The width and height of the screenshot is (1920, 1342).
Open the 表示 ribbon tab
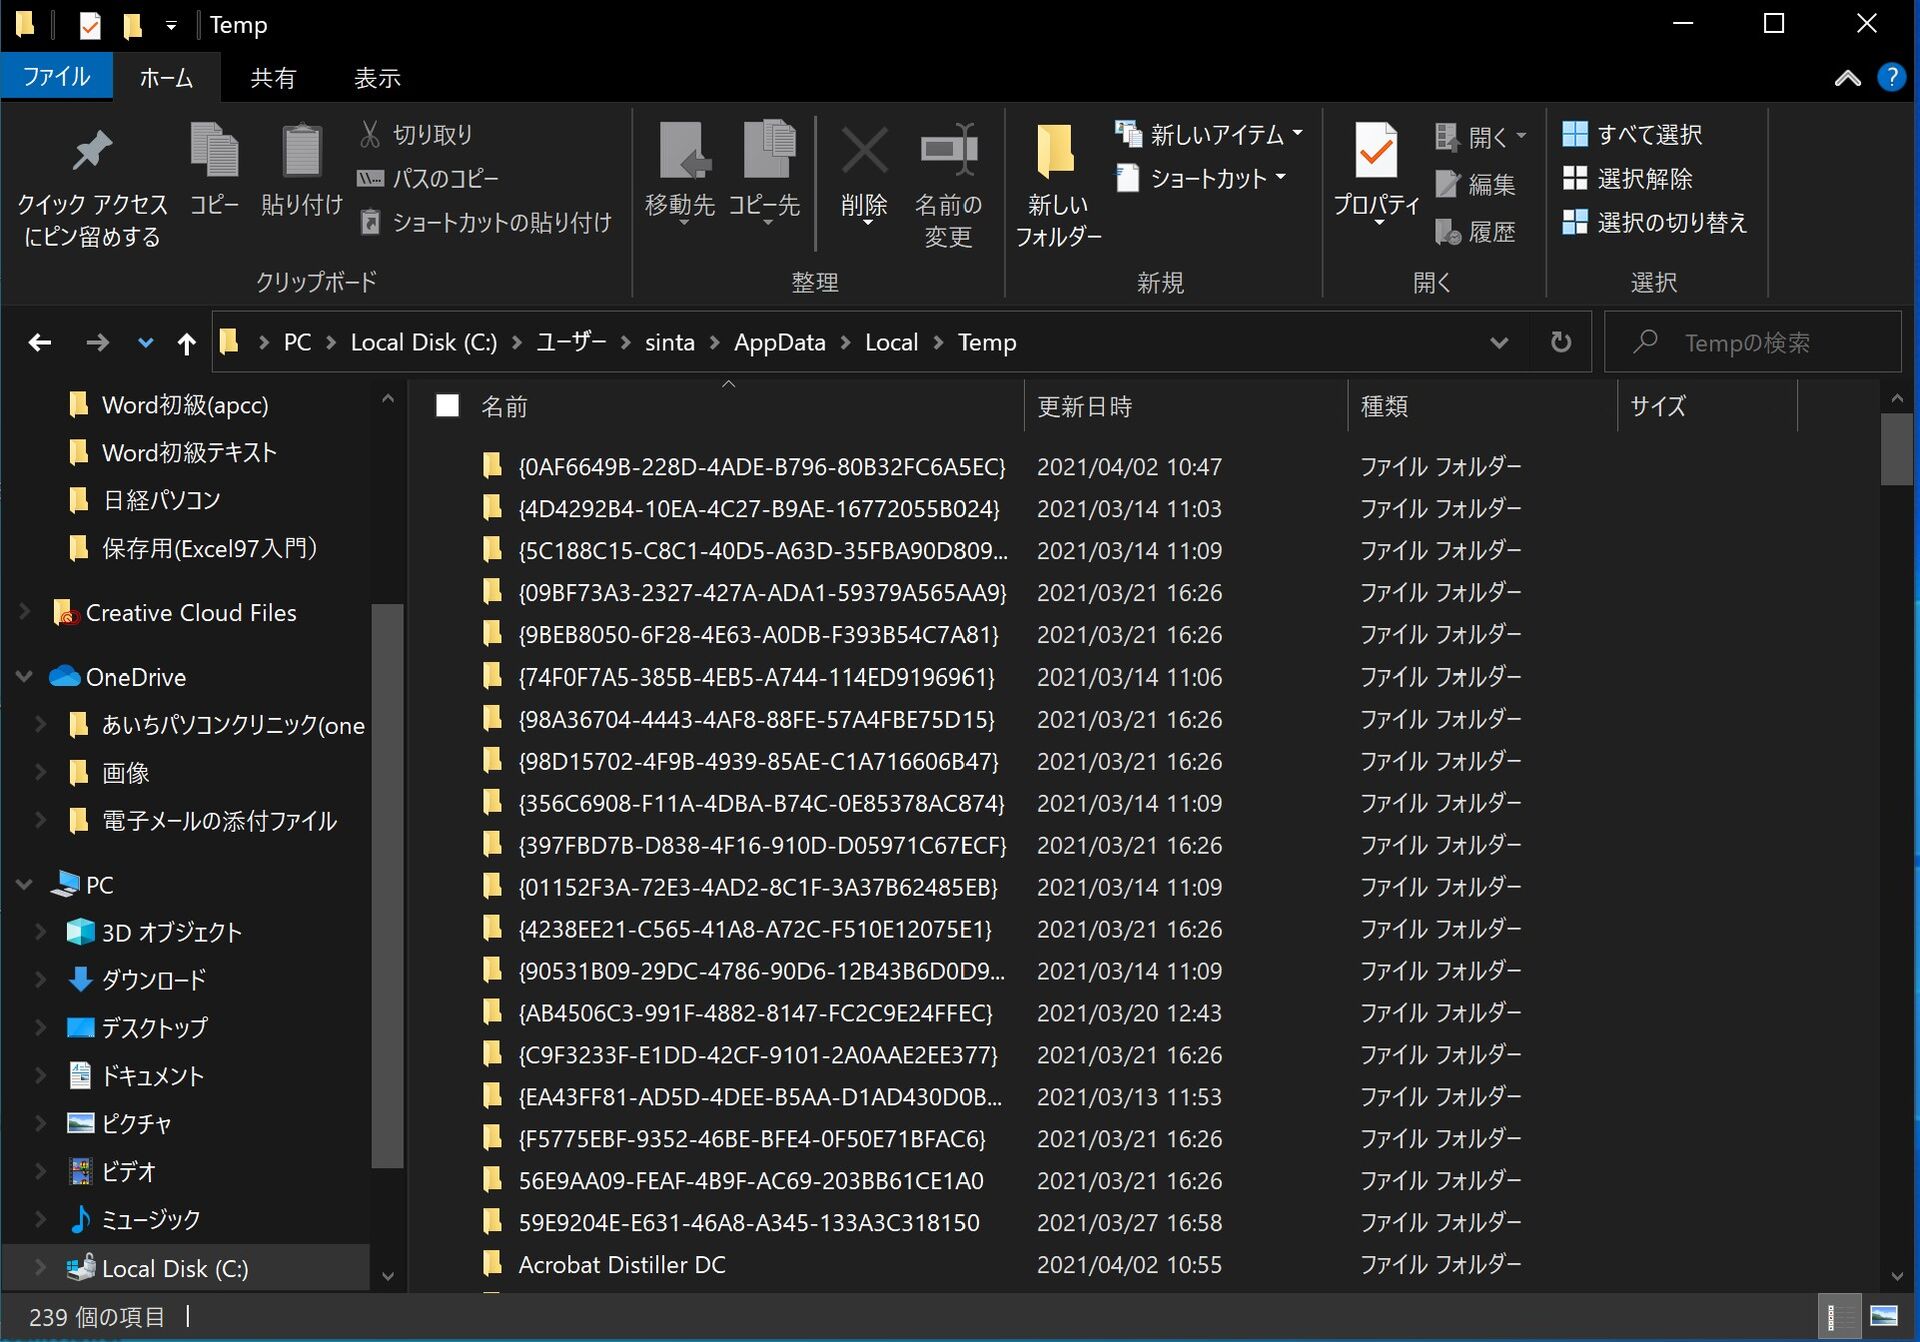point(377,77)
